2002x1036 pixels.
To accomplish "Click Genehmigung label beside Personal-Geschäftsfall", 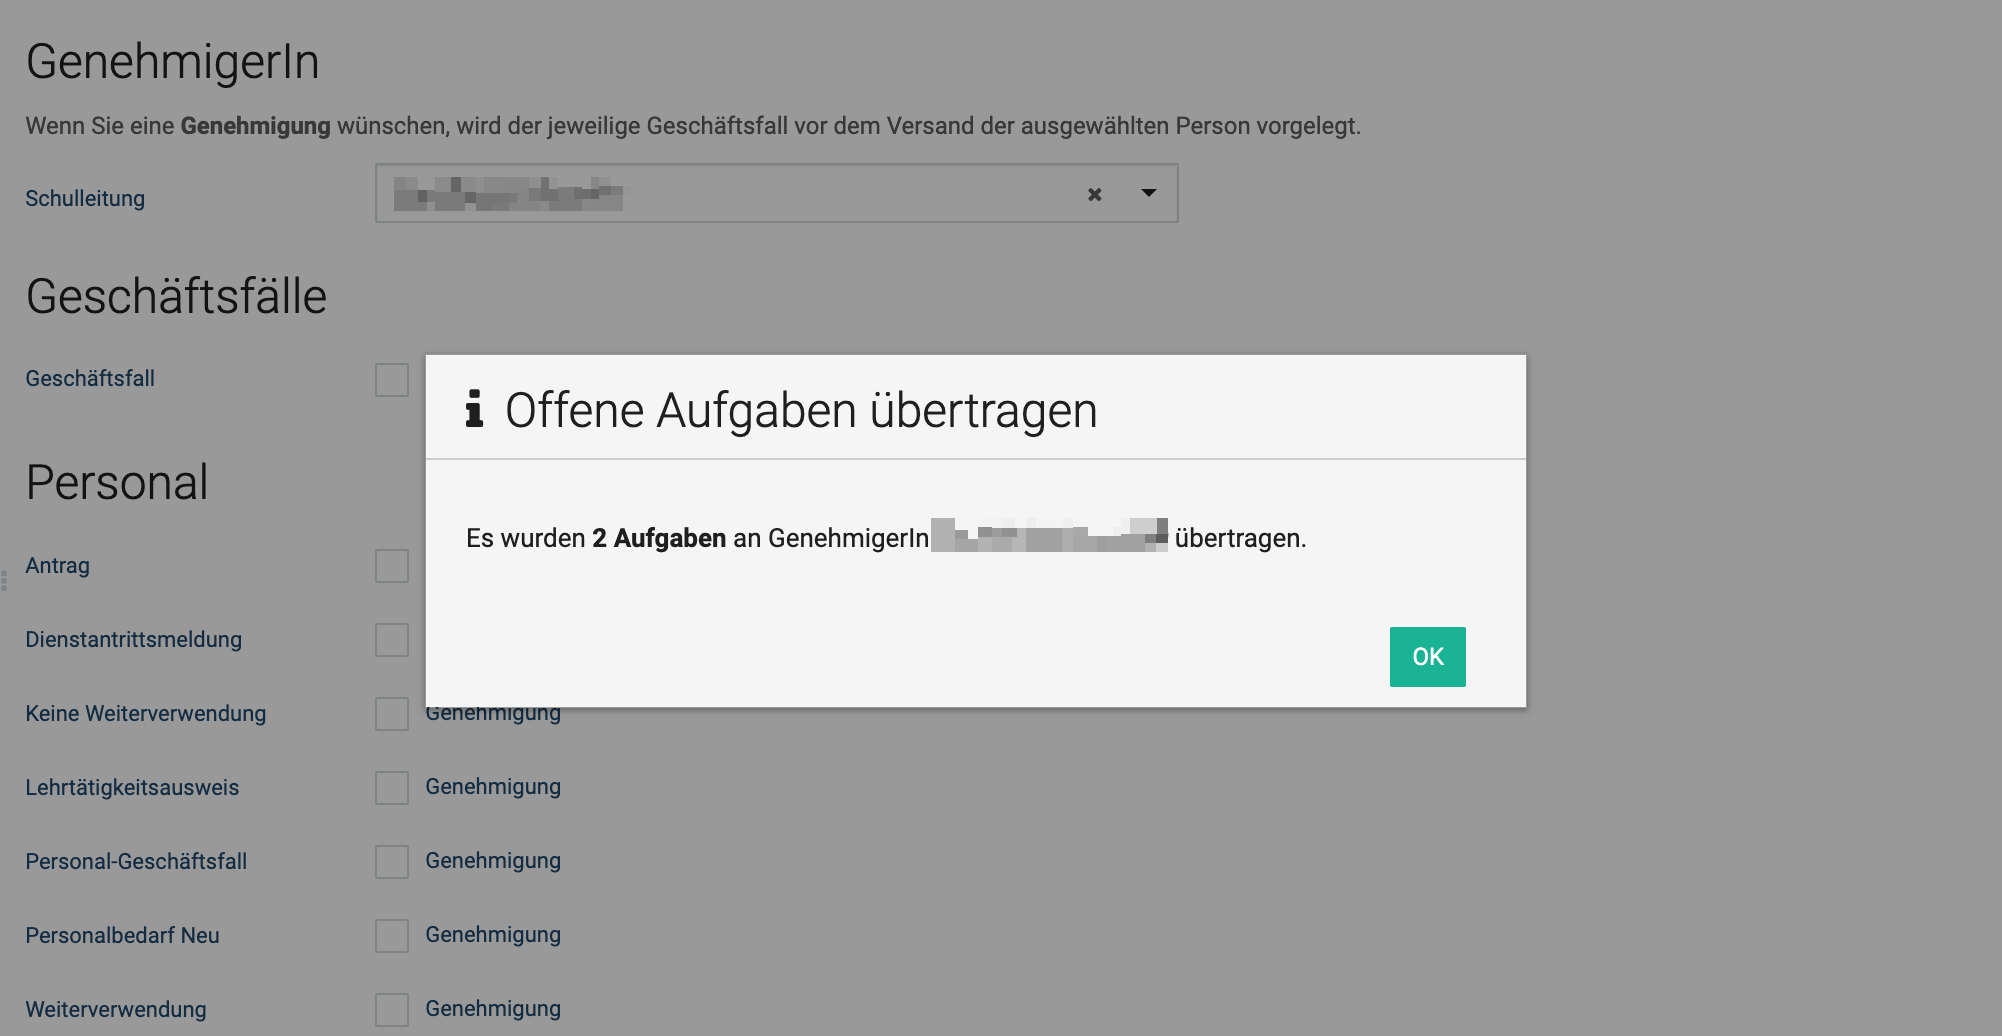I will tap(493, 861).
